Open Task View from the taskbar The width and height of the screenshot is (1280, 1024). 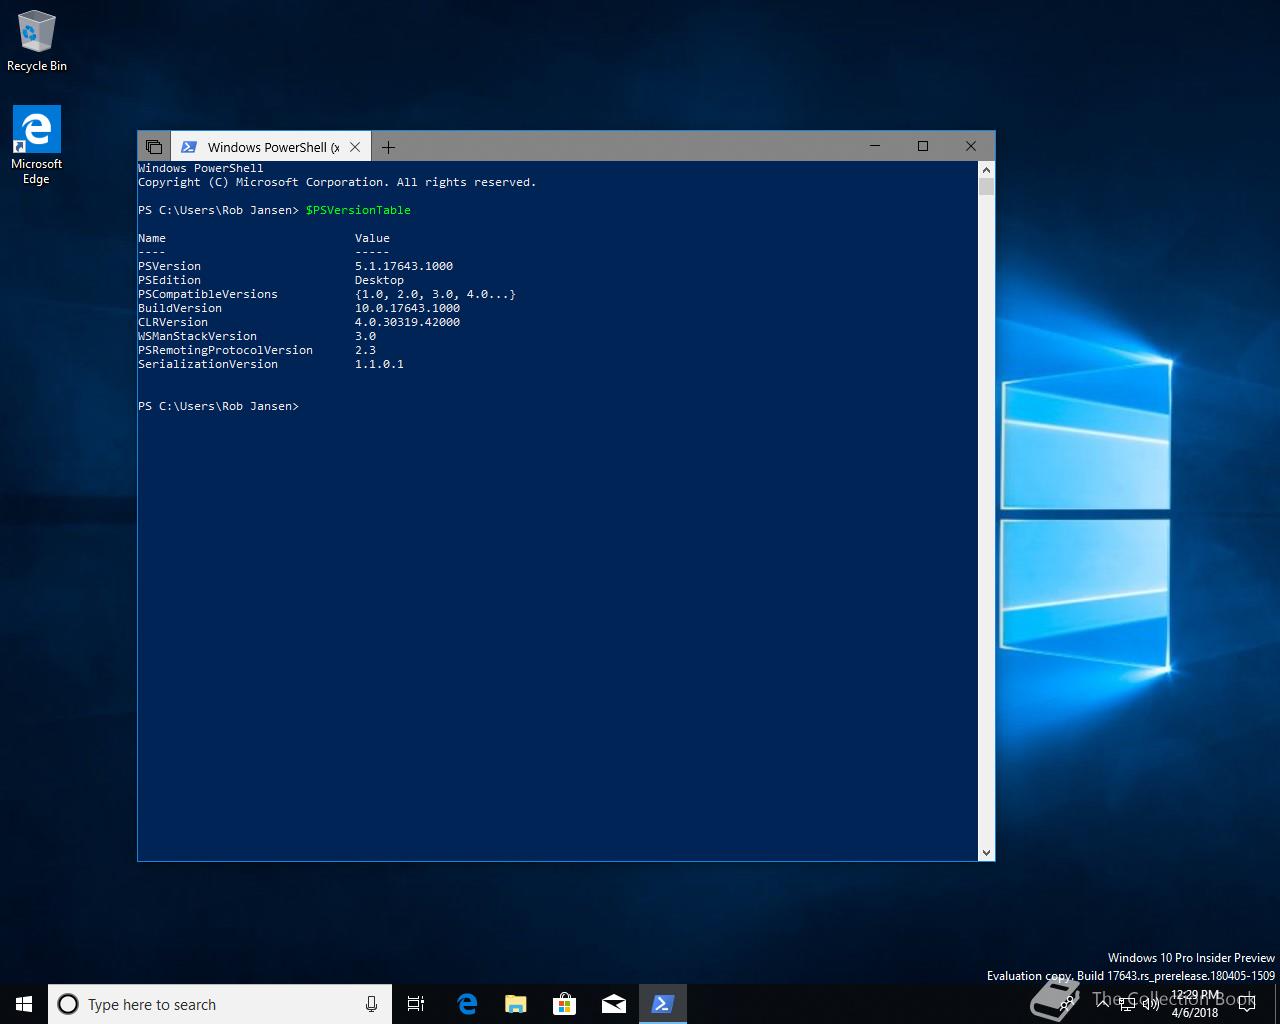point(416,1004)
